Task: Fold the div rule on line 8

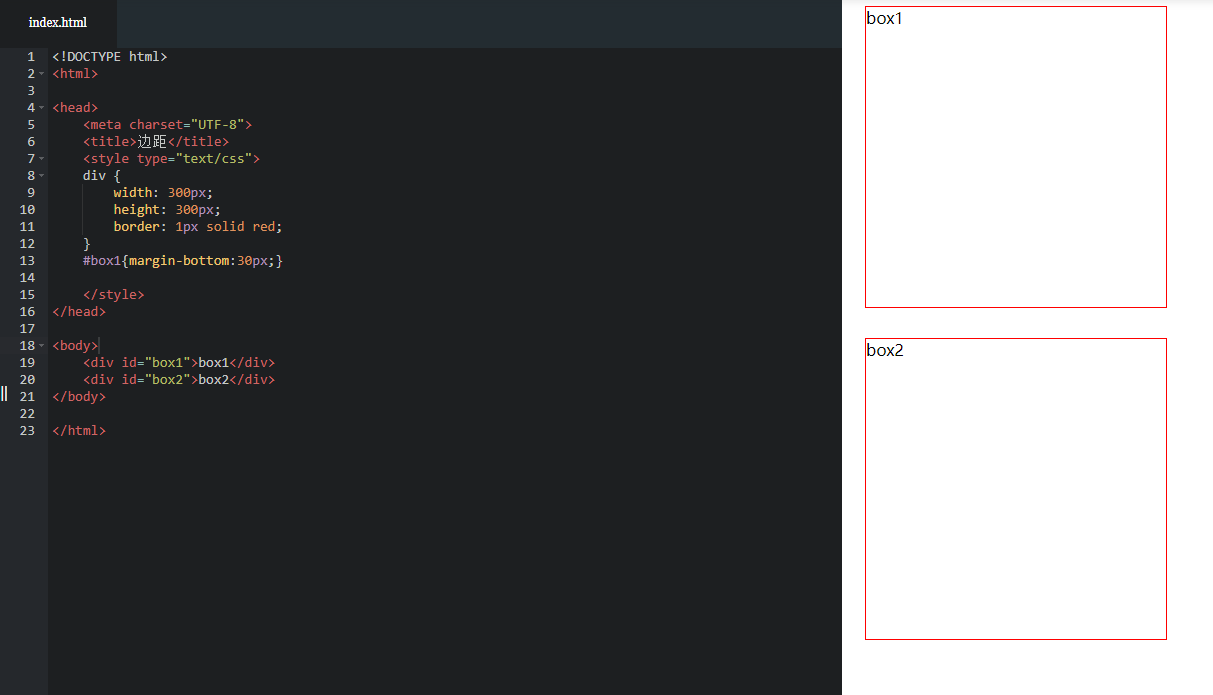Action: (x=42, y=176)
